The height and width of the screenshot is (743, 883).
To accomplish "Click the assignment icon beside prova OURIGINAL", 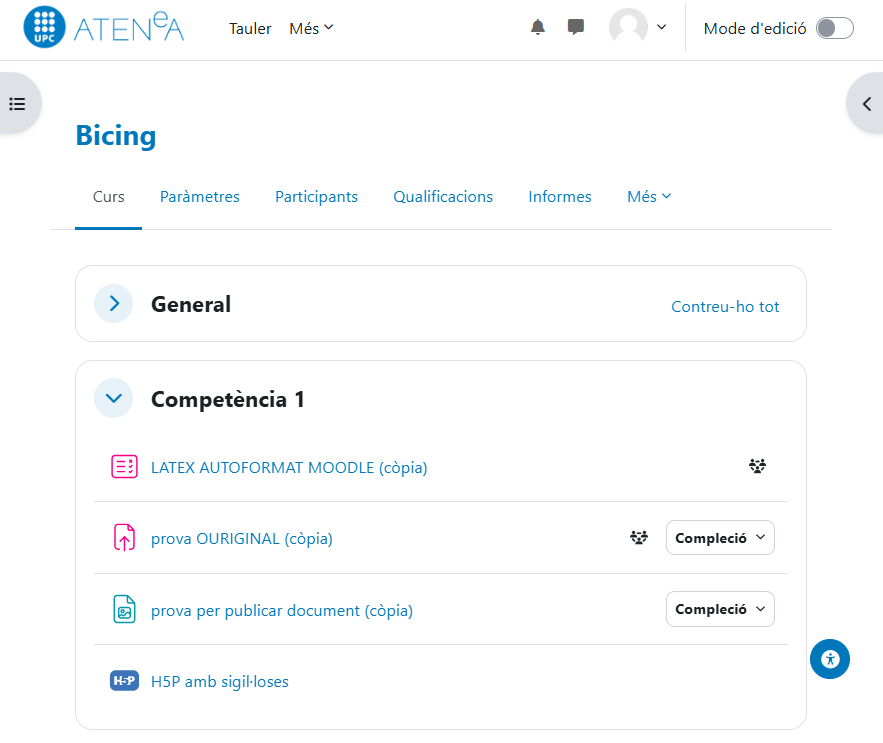I will pyautogui.click(x=124, y=538).
